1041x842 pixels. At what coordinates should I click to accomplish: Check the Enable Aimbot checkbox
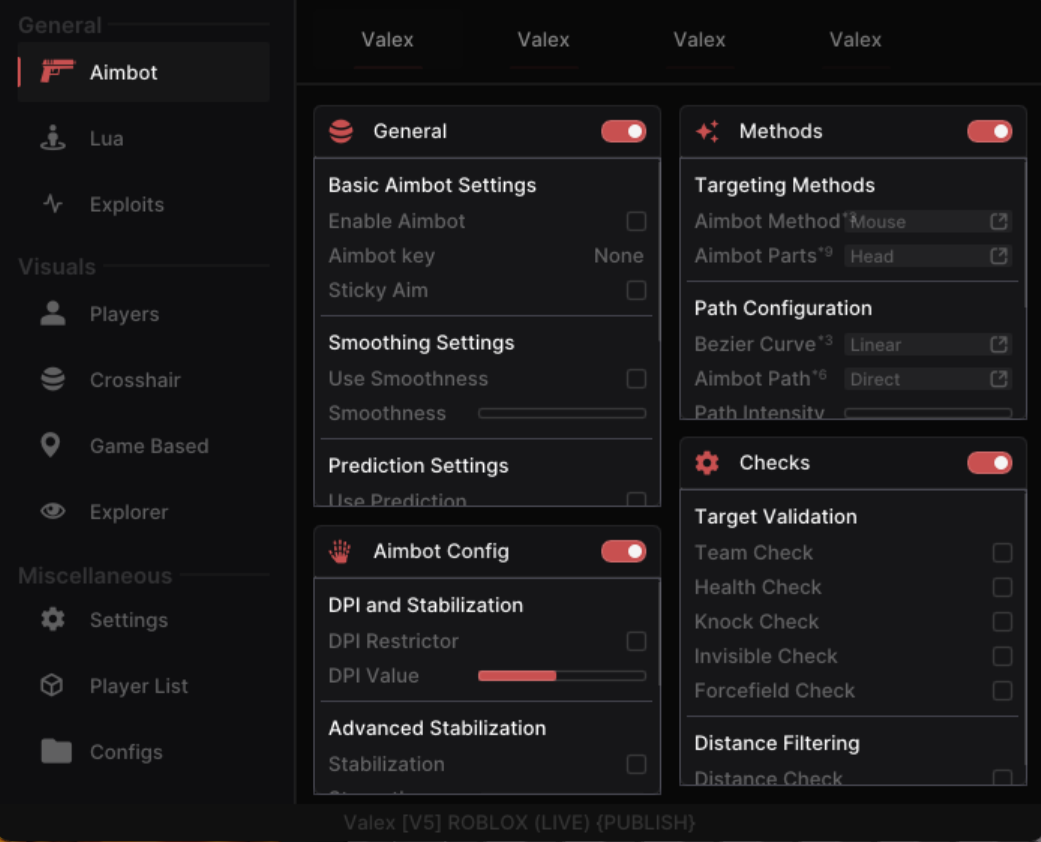(636, 221)
